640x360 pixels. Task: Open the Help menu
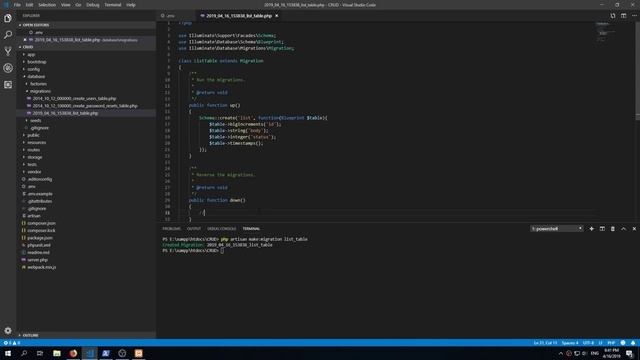131,5
